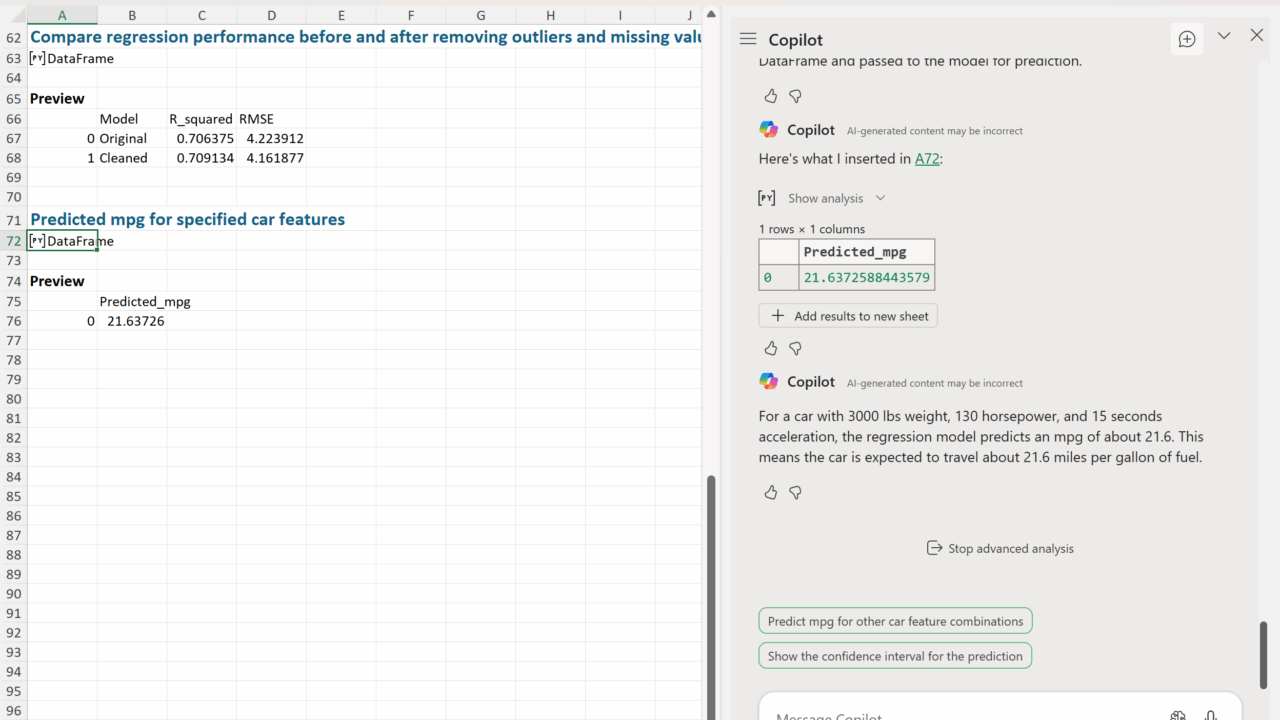Follow the A72 cell link
This screenshot has width=1280, height=720.
[x=927, y=158]
